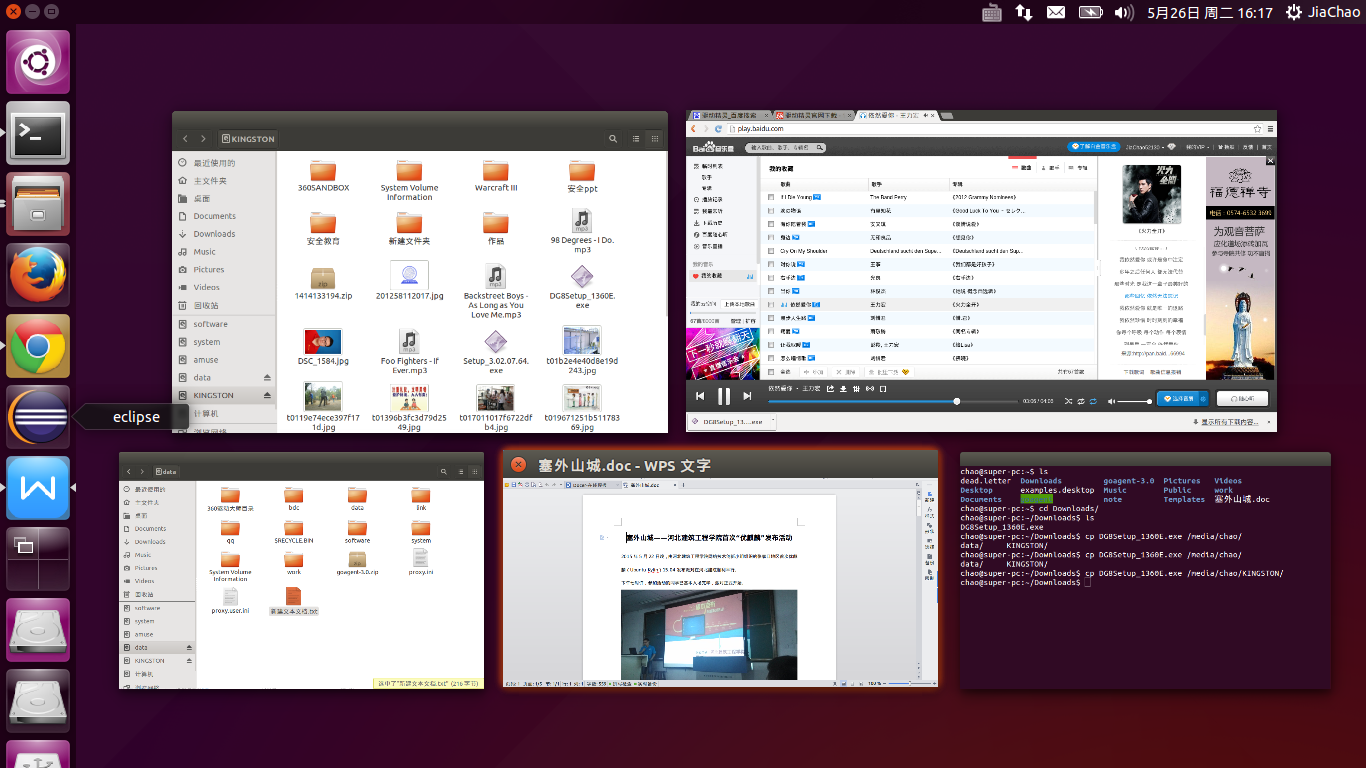Adjust the Baidu Music volume slider

pos(1134,401)
